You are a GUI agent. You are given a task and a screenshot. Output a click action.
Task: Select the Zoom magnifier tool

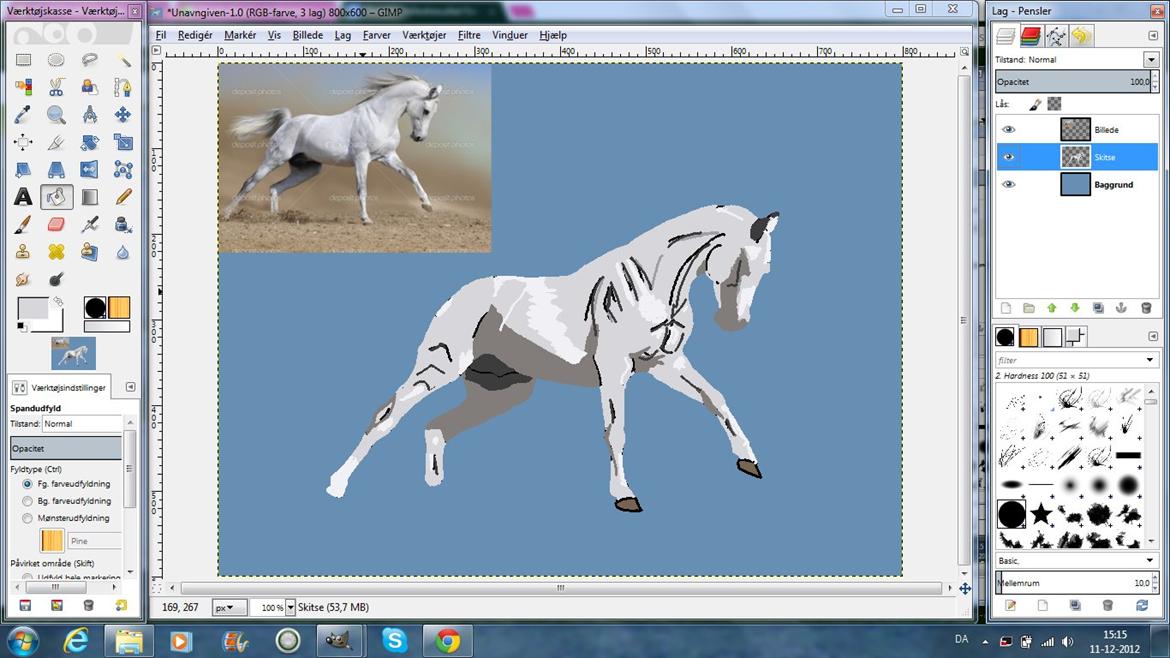coord(56,115)
